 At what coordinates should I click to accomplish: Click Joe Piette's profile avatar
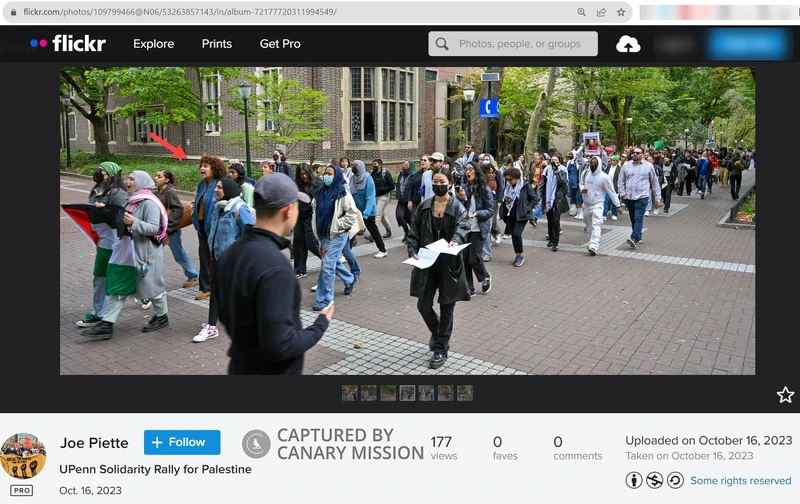23,456
